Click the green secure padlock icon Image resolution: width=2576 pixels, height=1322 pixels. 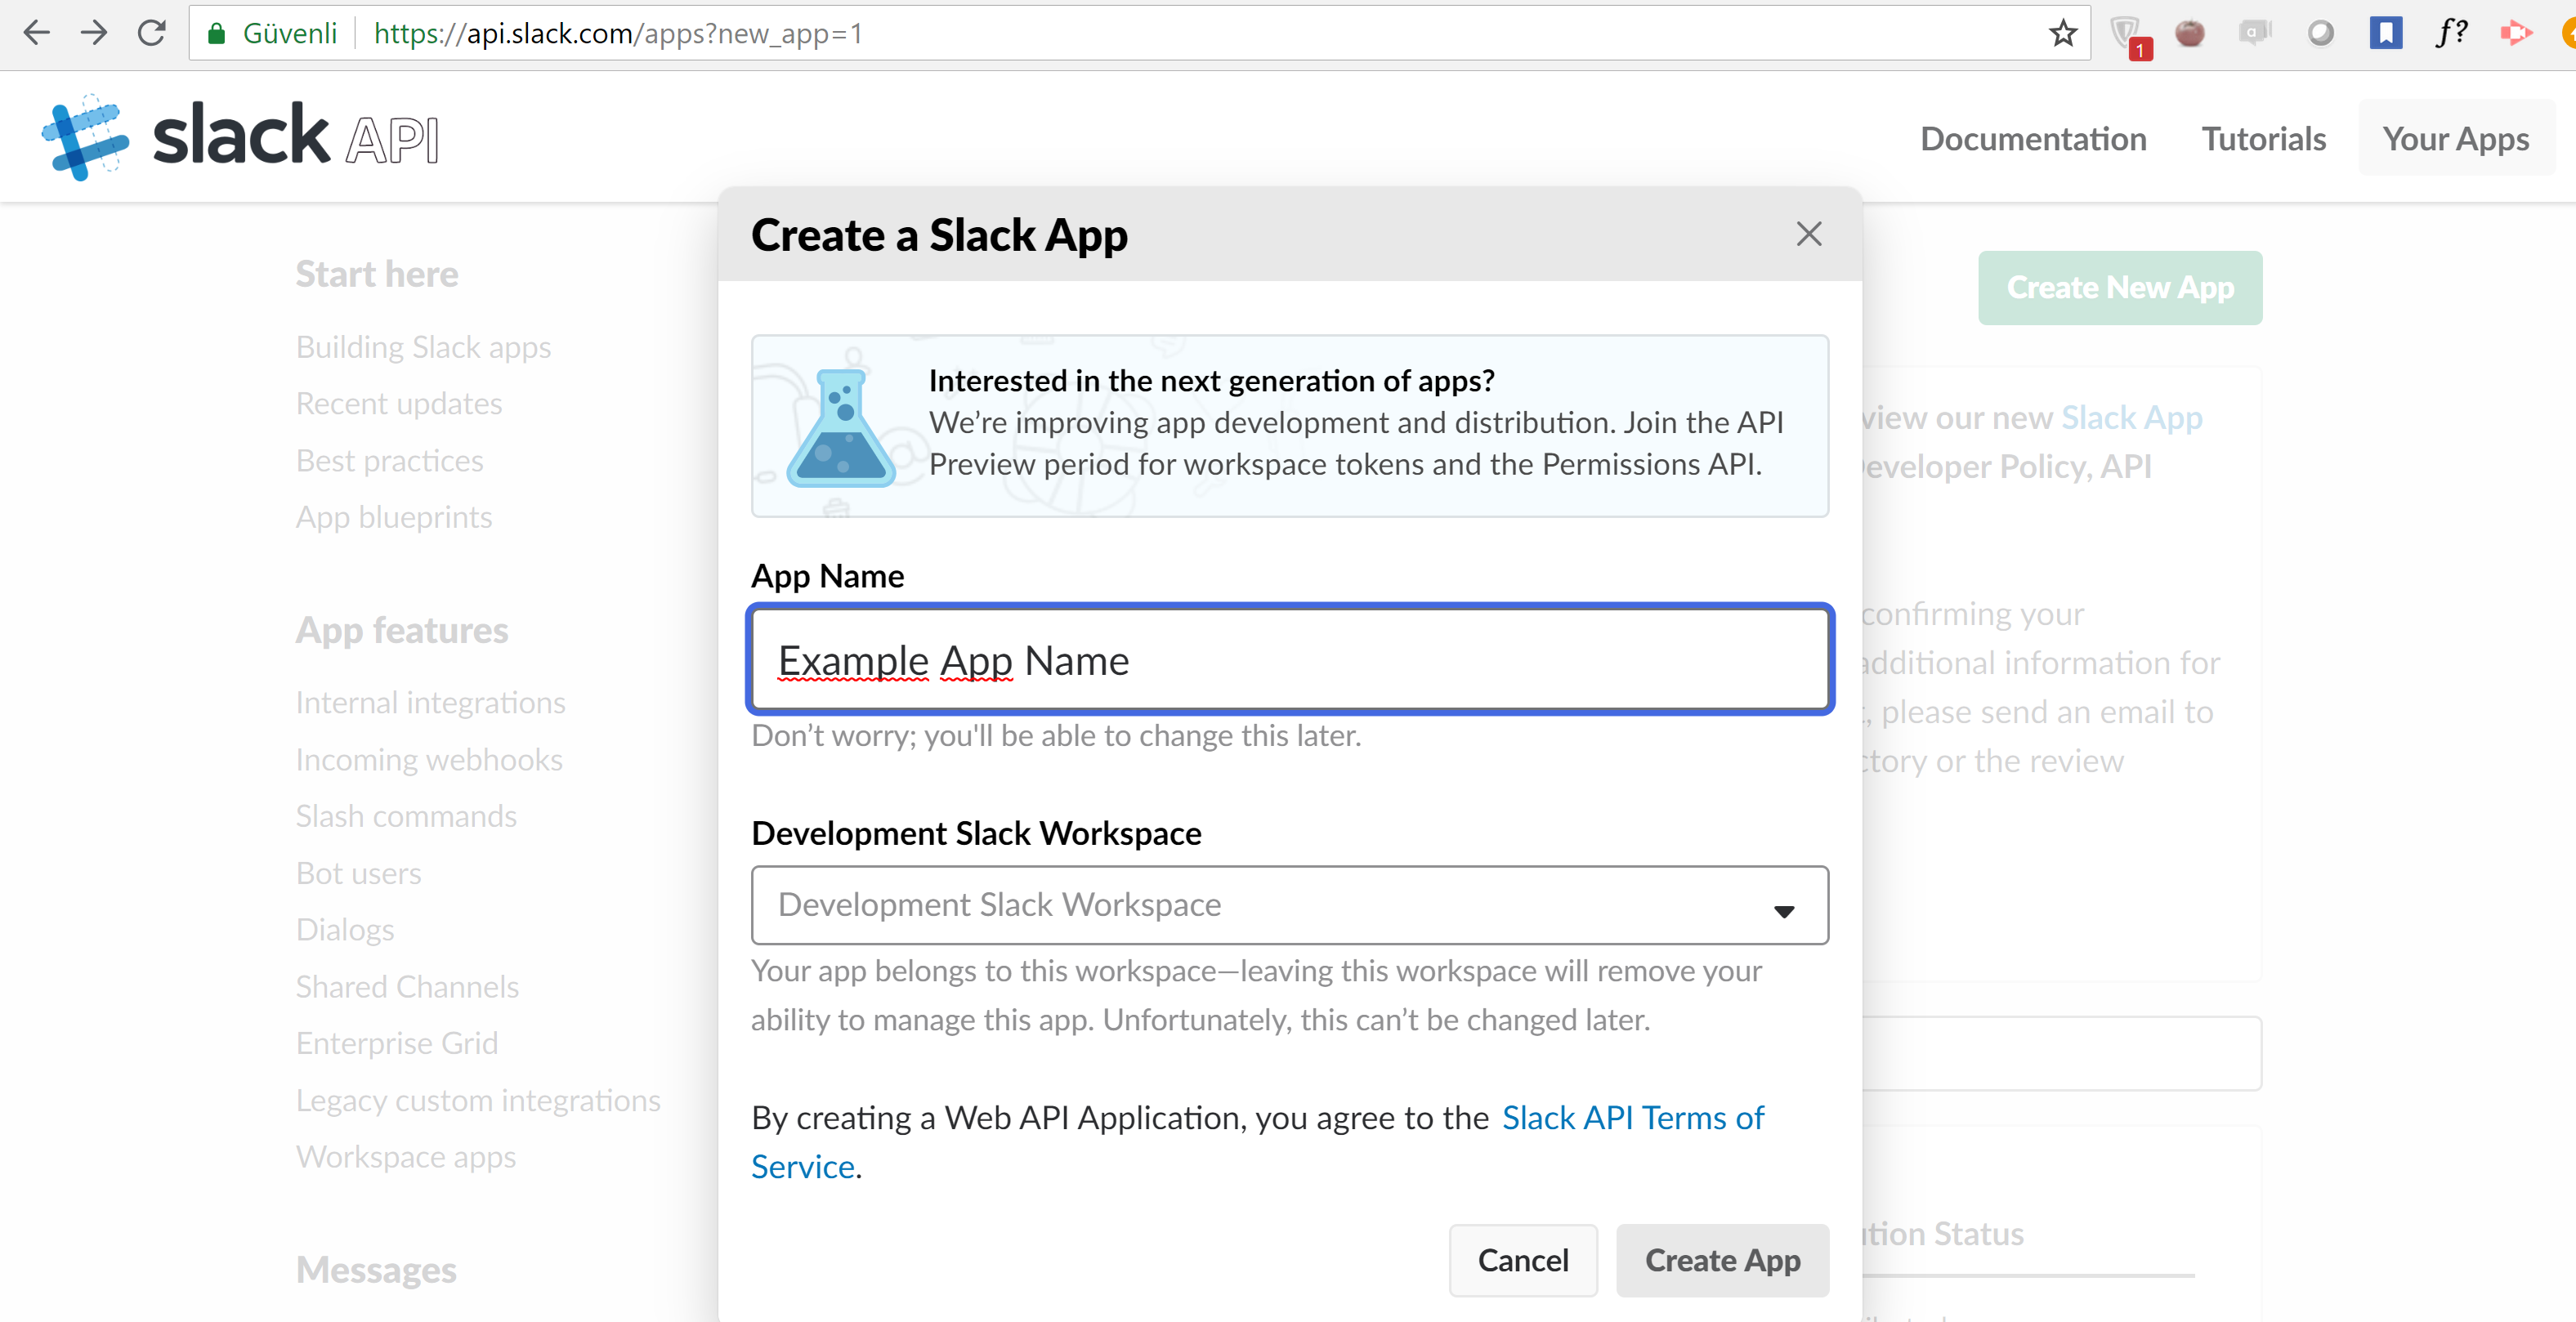(x=216, y=34)
